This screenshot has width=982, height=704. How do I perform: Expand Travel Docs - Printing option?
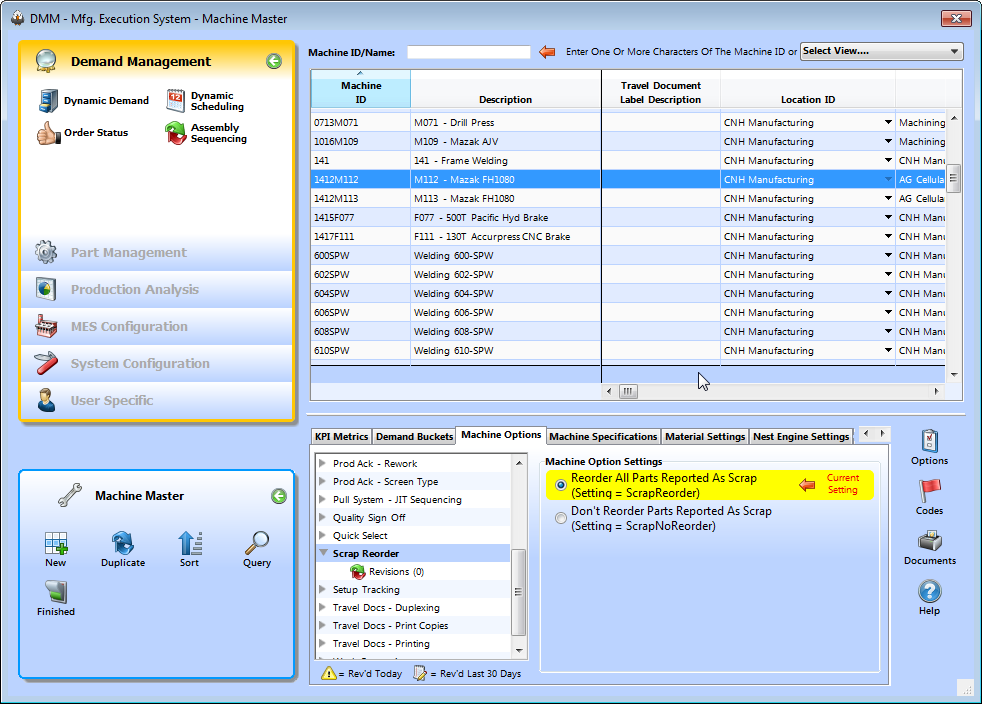(323, 643)
